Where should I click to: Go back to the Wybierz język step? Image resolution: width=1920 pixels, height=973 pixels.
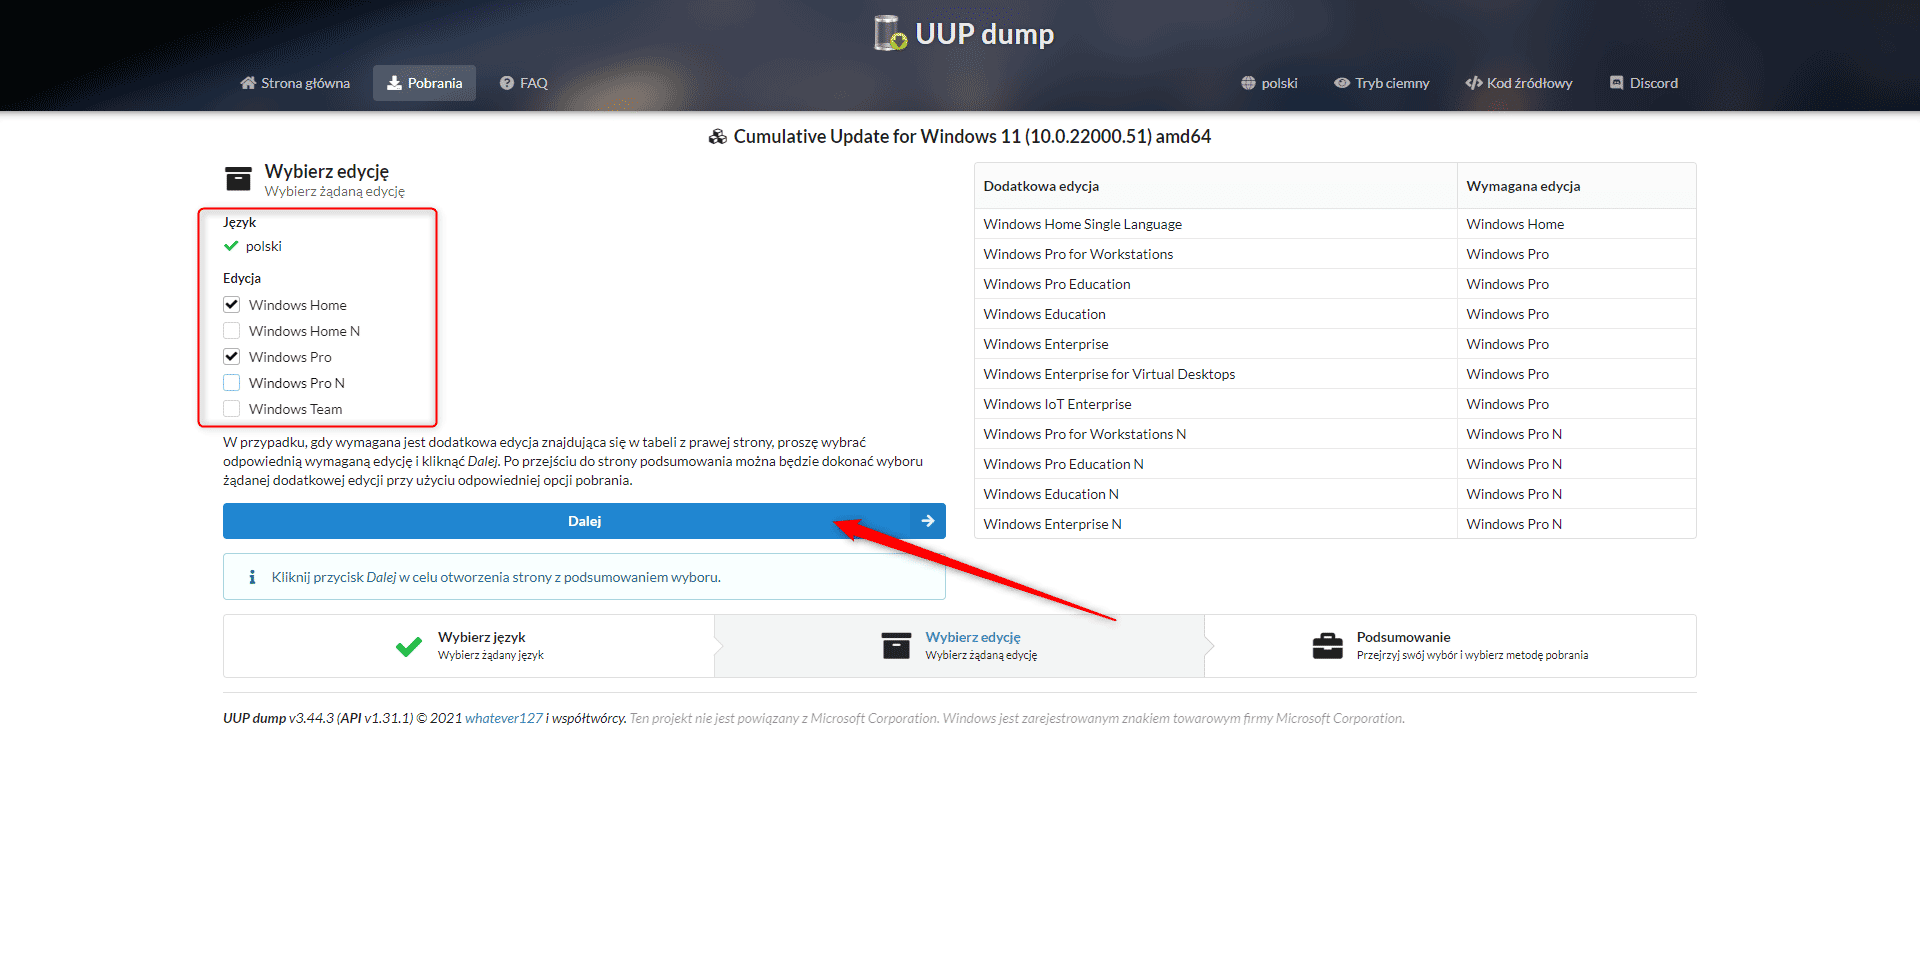point(469,646)
